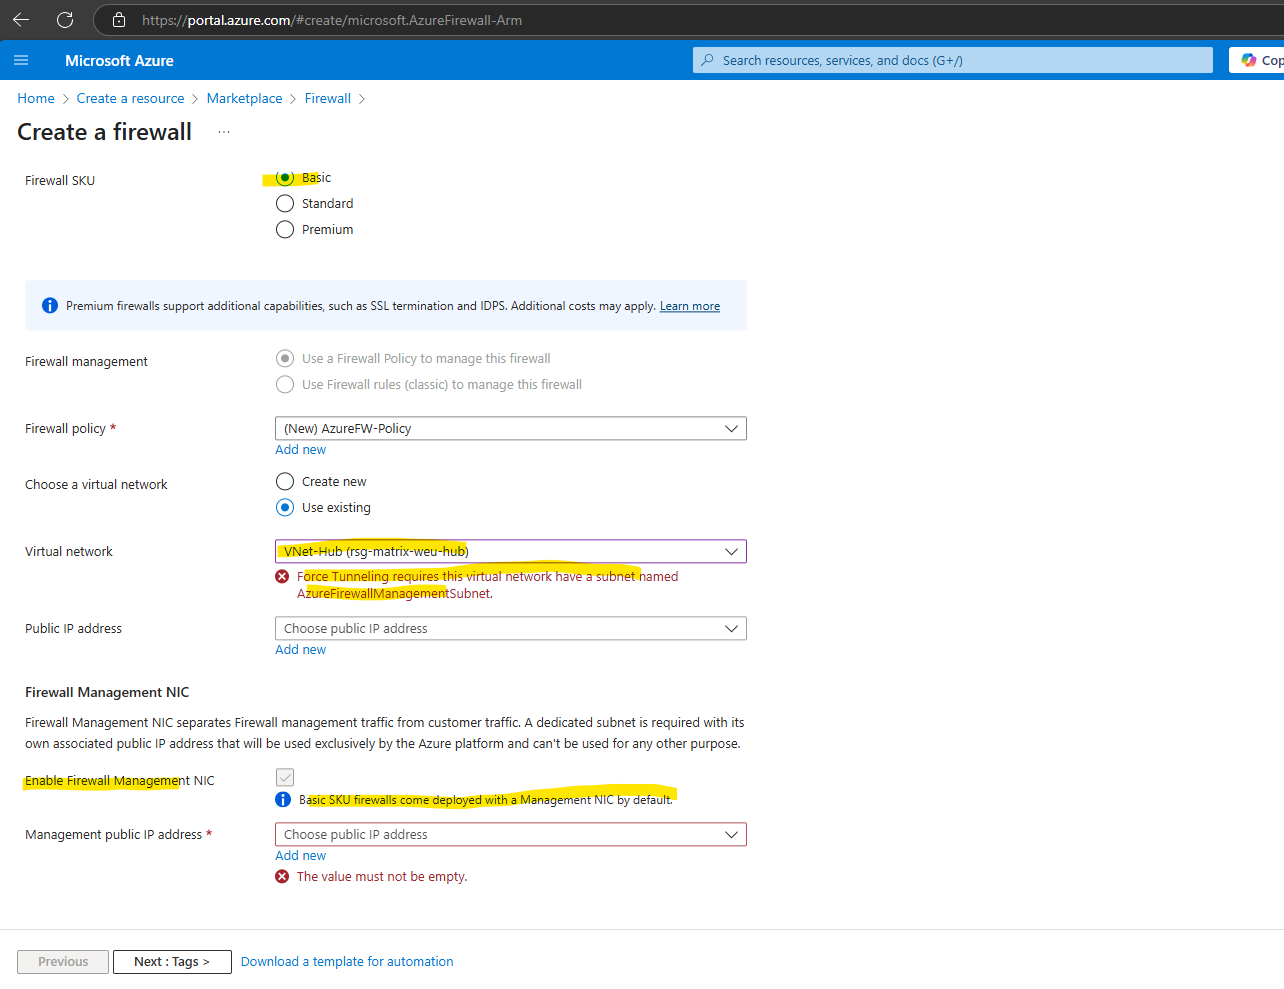Image resolution: width=1284 pixels, height=989 pixels.
Task: Go to Home breadcrumb
Action: coord(36,98)
